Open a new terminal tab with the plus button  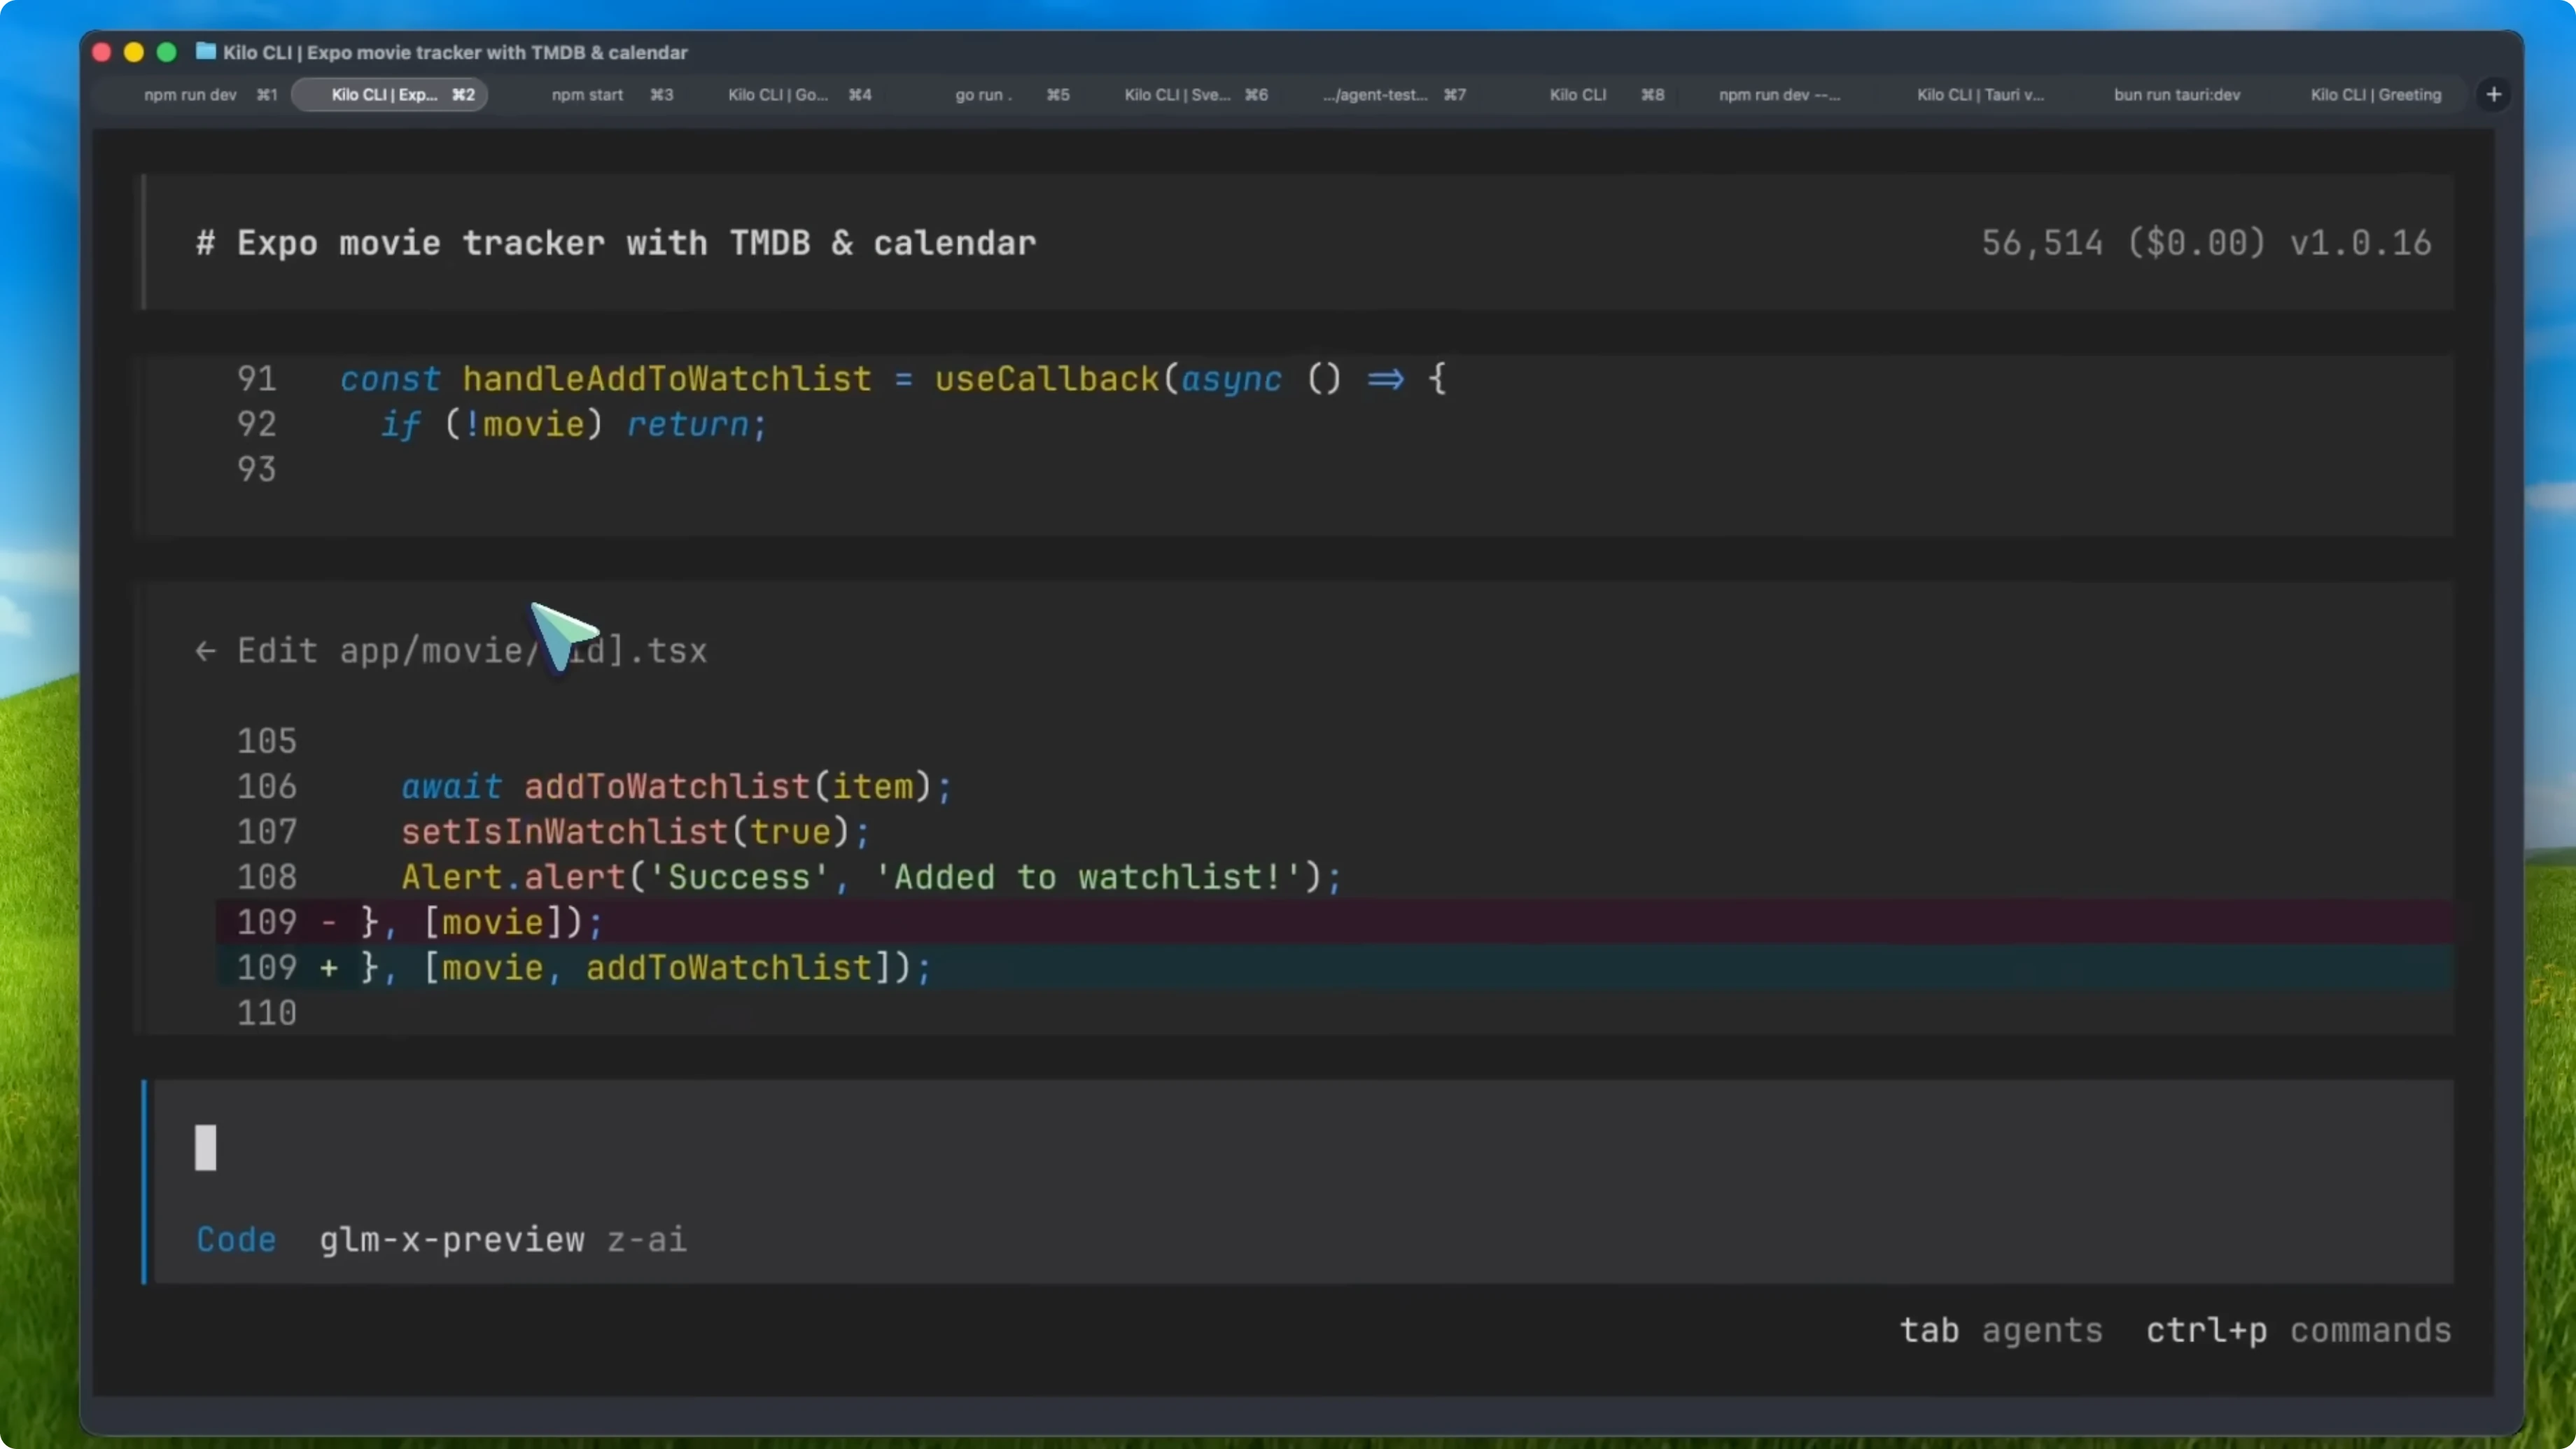coord(2493,94)
